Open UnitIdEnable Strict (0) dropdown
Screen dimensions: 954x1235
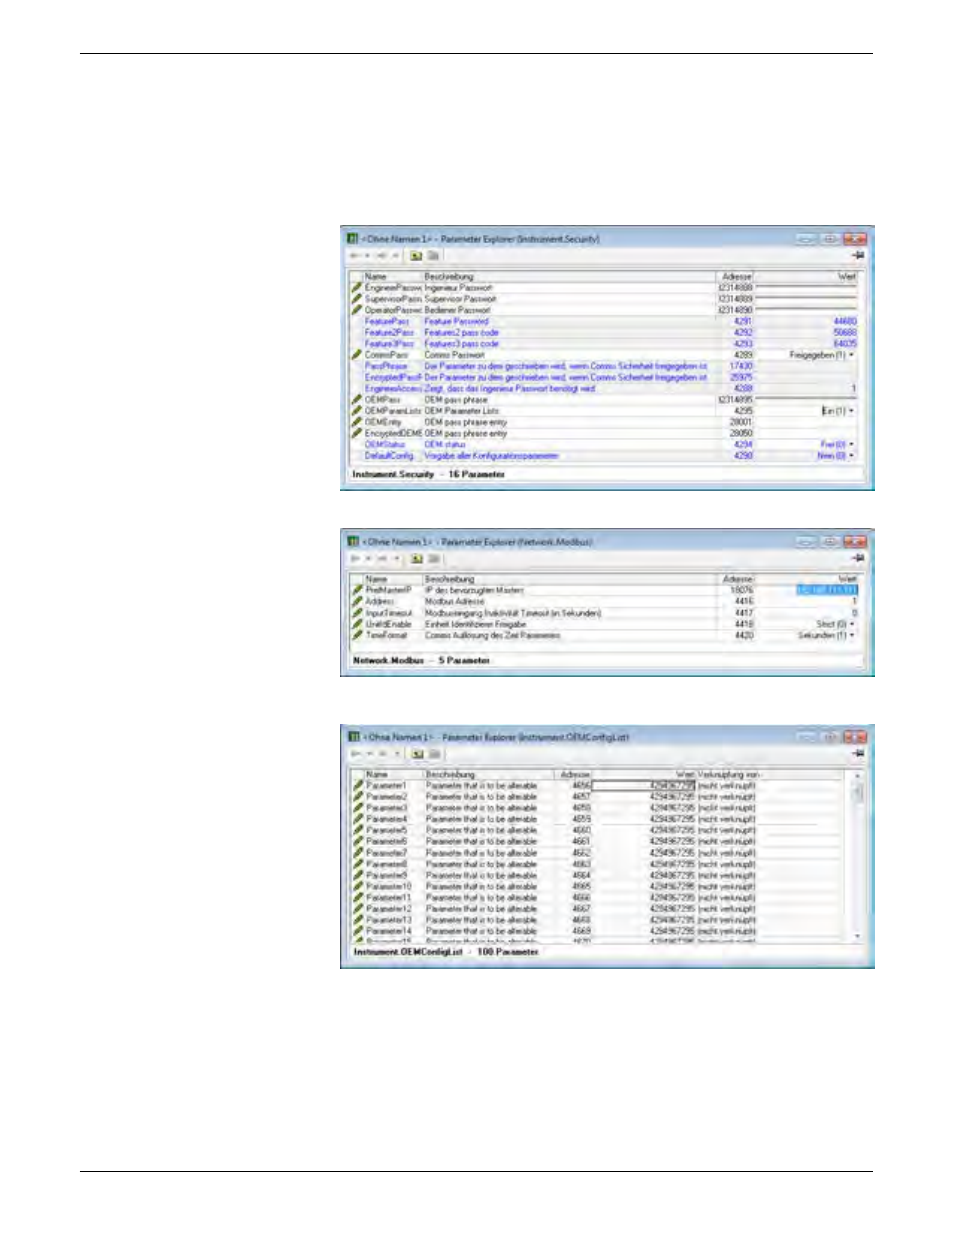click(x=852, y=624)
